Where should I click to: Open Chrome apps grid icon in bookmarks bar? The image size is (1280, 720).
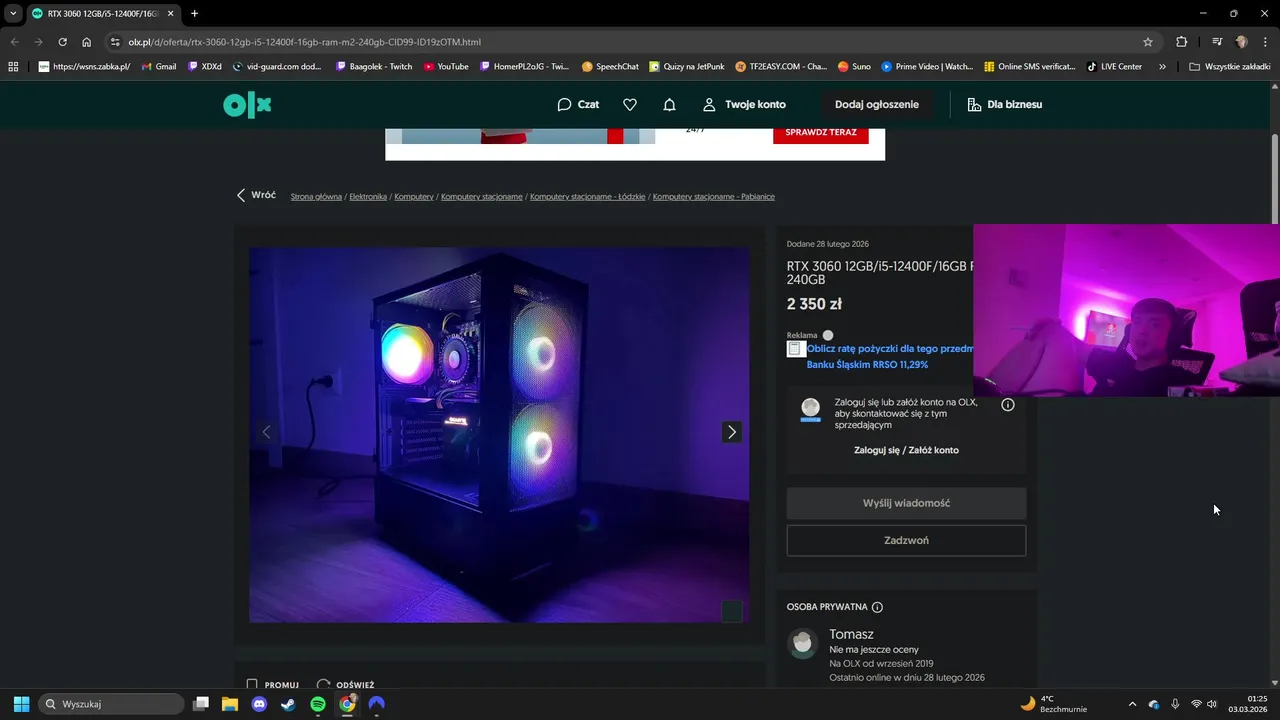click(x=13, y=67)
